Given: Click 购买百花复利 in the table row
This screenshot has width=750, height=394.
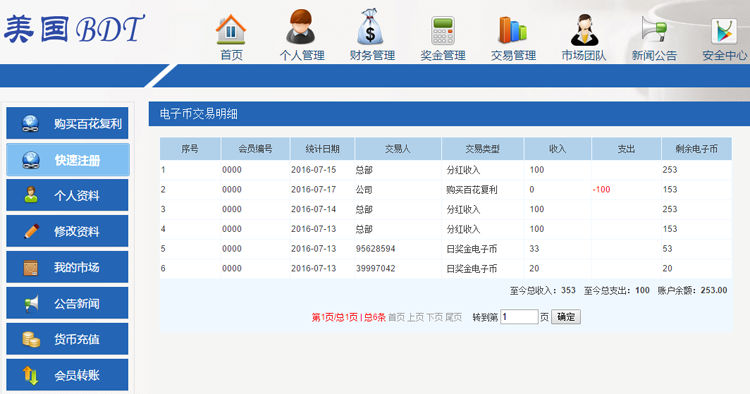Looking at the screenshot, I should [x=472, y=189].
